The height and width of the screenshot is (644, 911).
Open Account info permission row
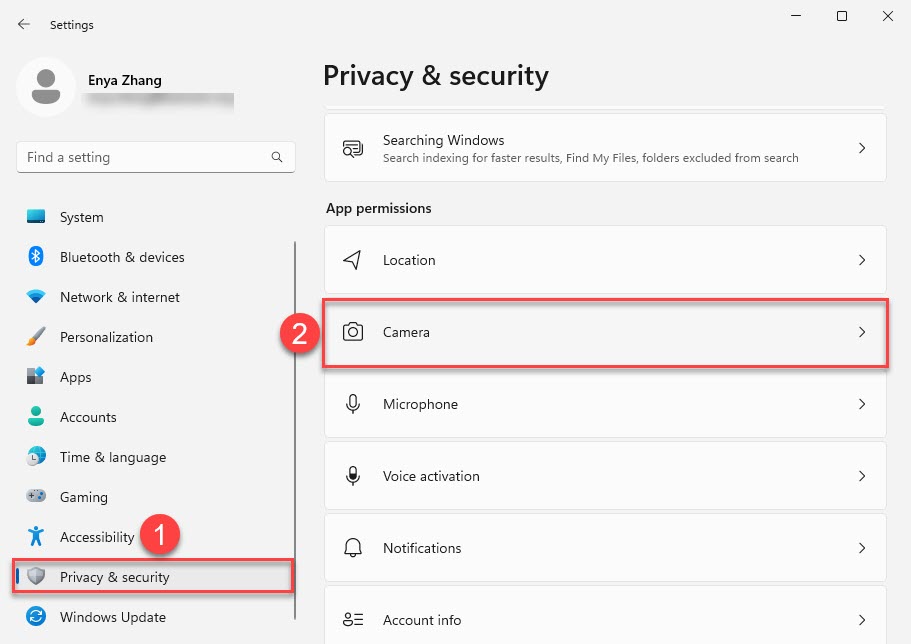point(605,620)
